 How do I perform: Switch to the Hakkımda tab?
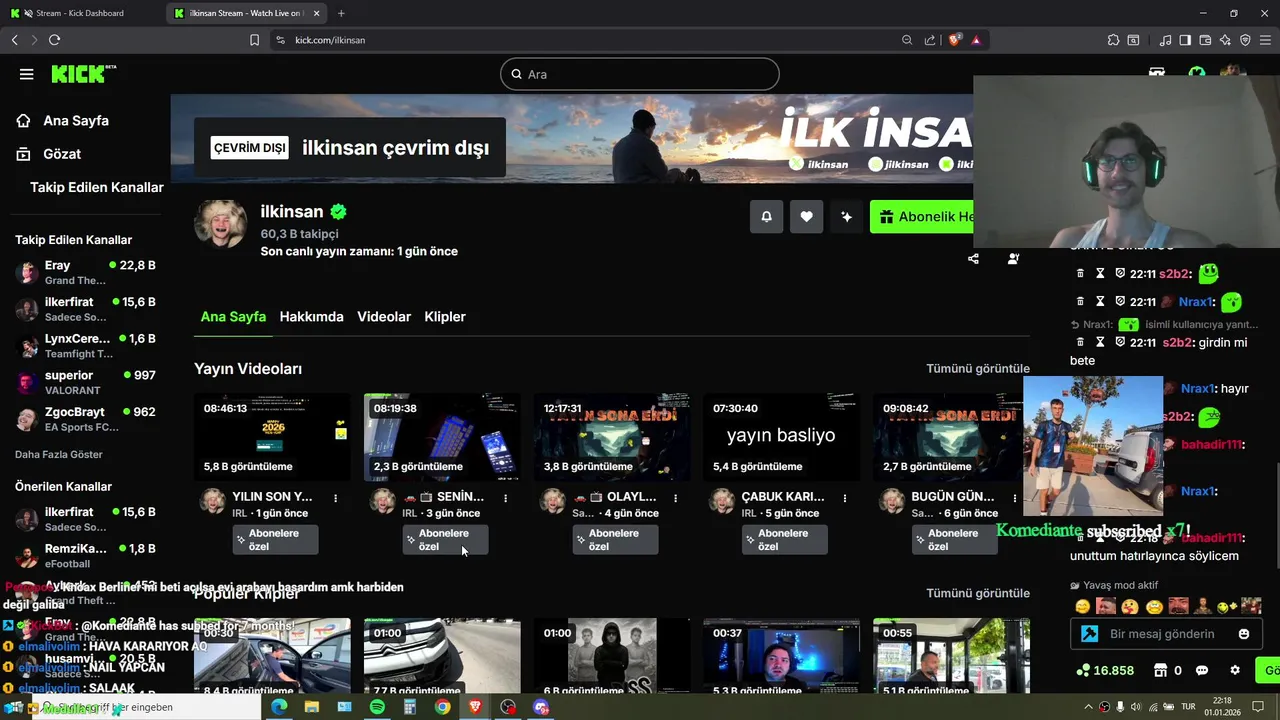coord(311,316)
